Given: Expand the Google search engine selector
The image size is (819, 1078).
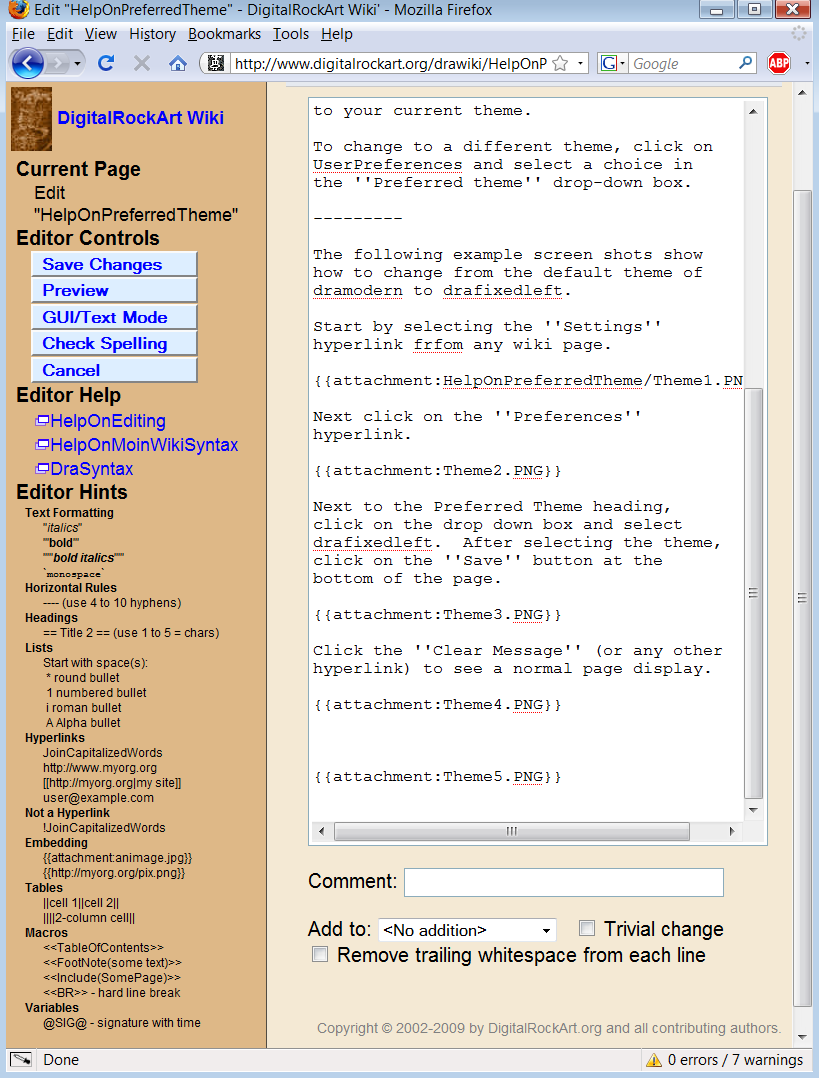Looking at the screenshot, I should click(x=613, y=63).
